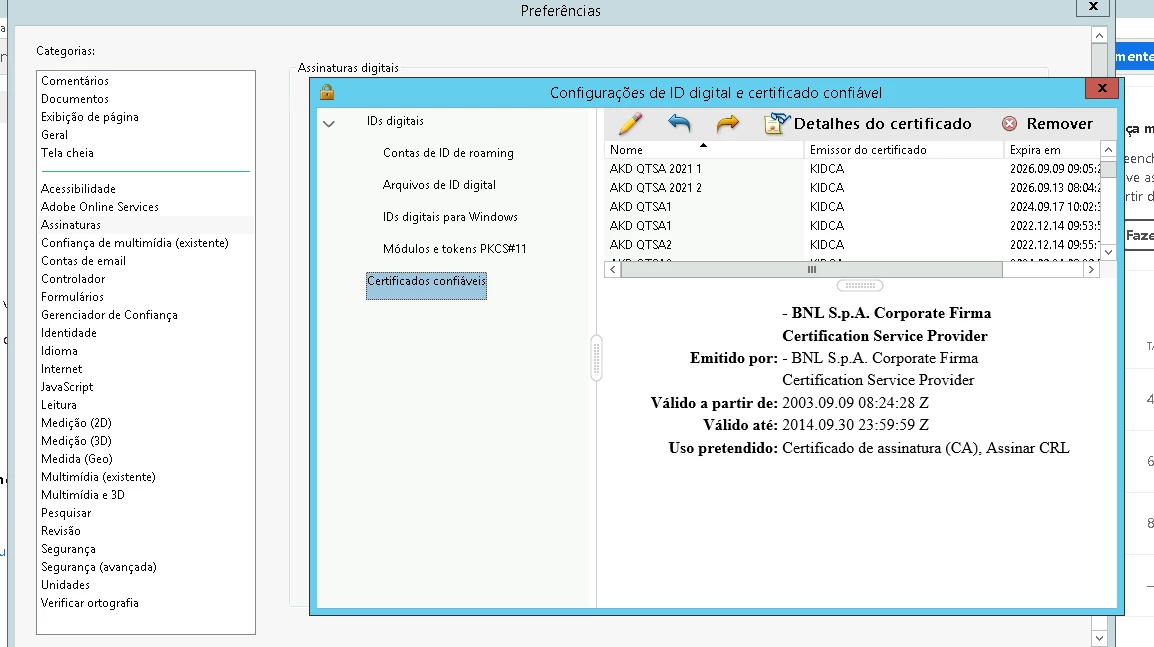
Task: Select IDs digitais para Windows
Action: pyautogui.click(x=450, y=217)
